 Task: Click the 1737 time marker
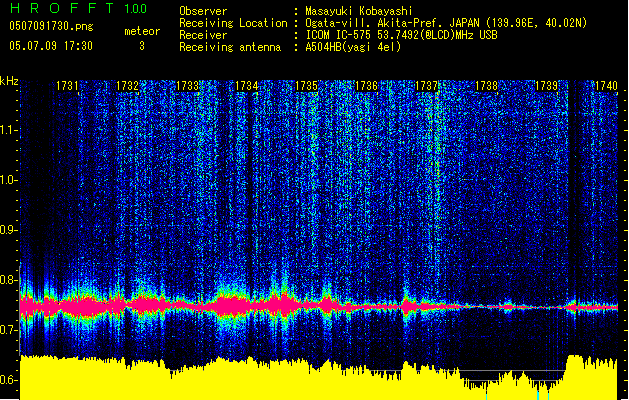coord(426,86)
